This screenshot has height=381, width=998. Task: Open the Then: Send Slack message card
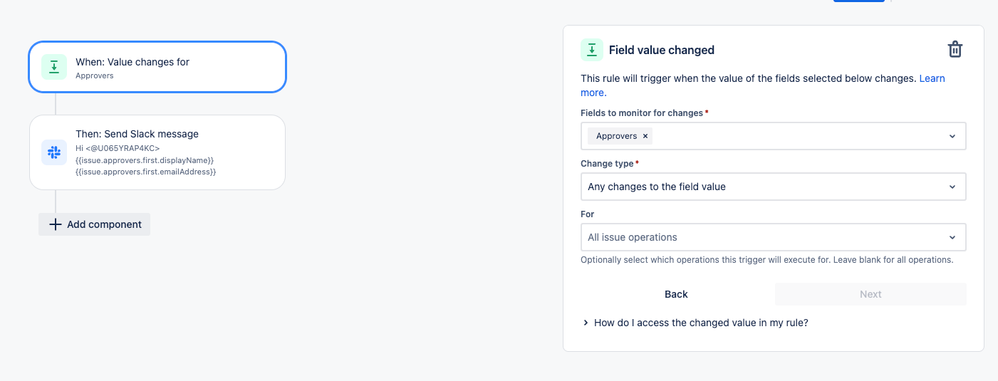coord(157,153)
